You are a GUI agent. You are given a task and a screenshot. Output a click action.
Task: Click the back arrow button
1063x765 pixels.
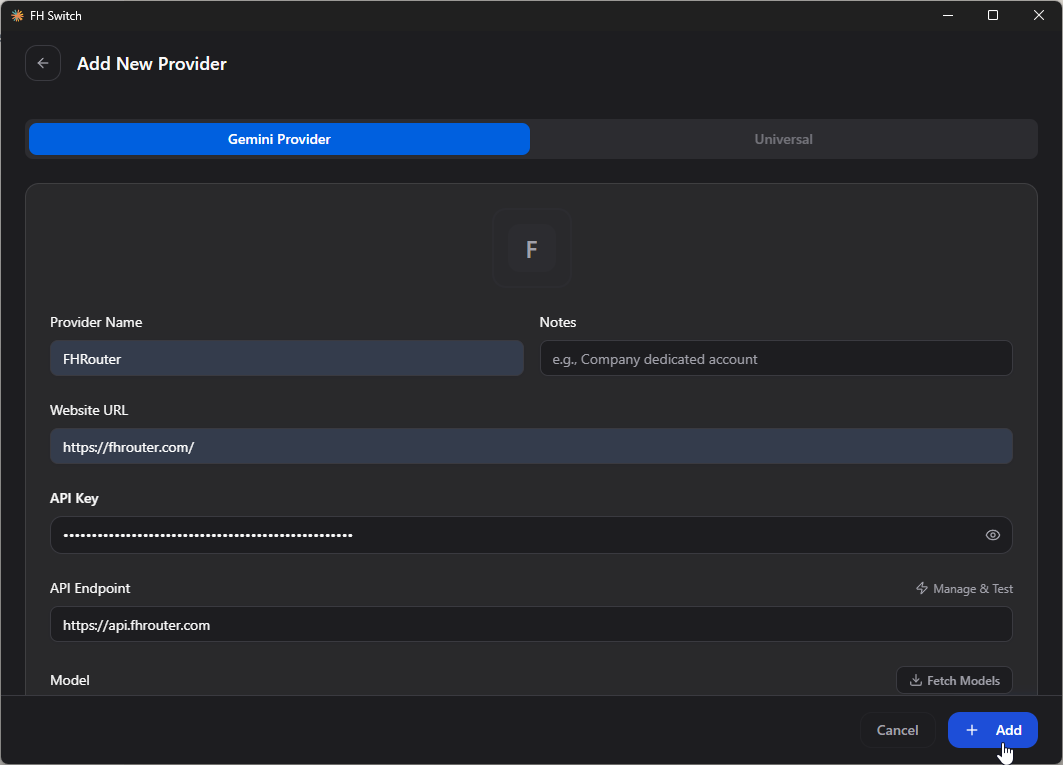(x=43, y=63)
